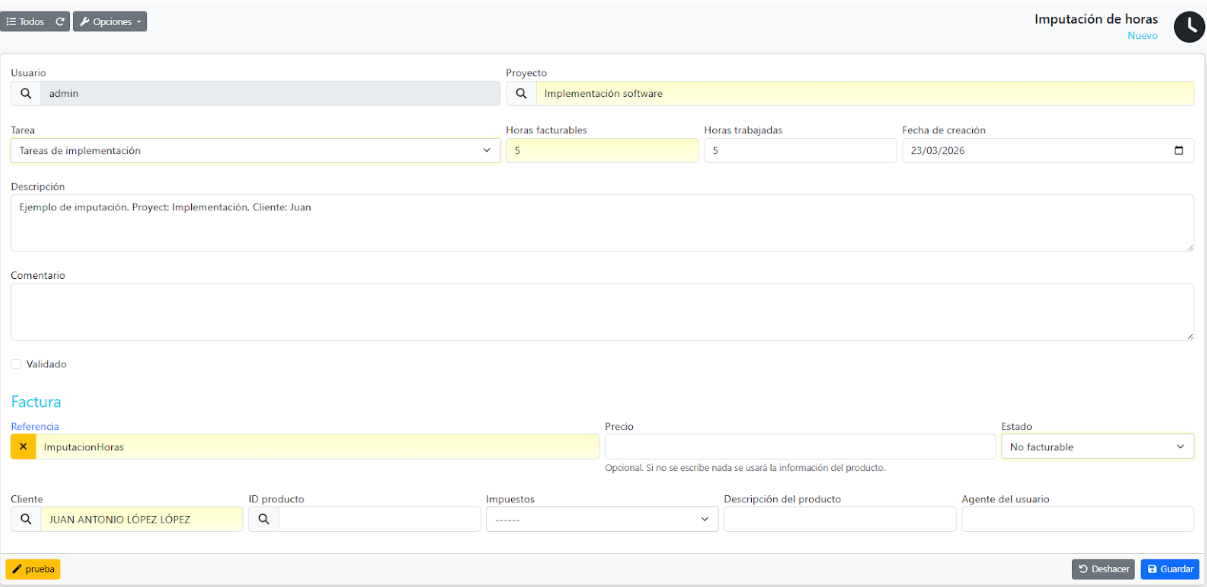
Task: Open the Tarea dropdown
Action: click(x=255, y=151)
